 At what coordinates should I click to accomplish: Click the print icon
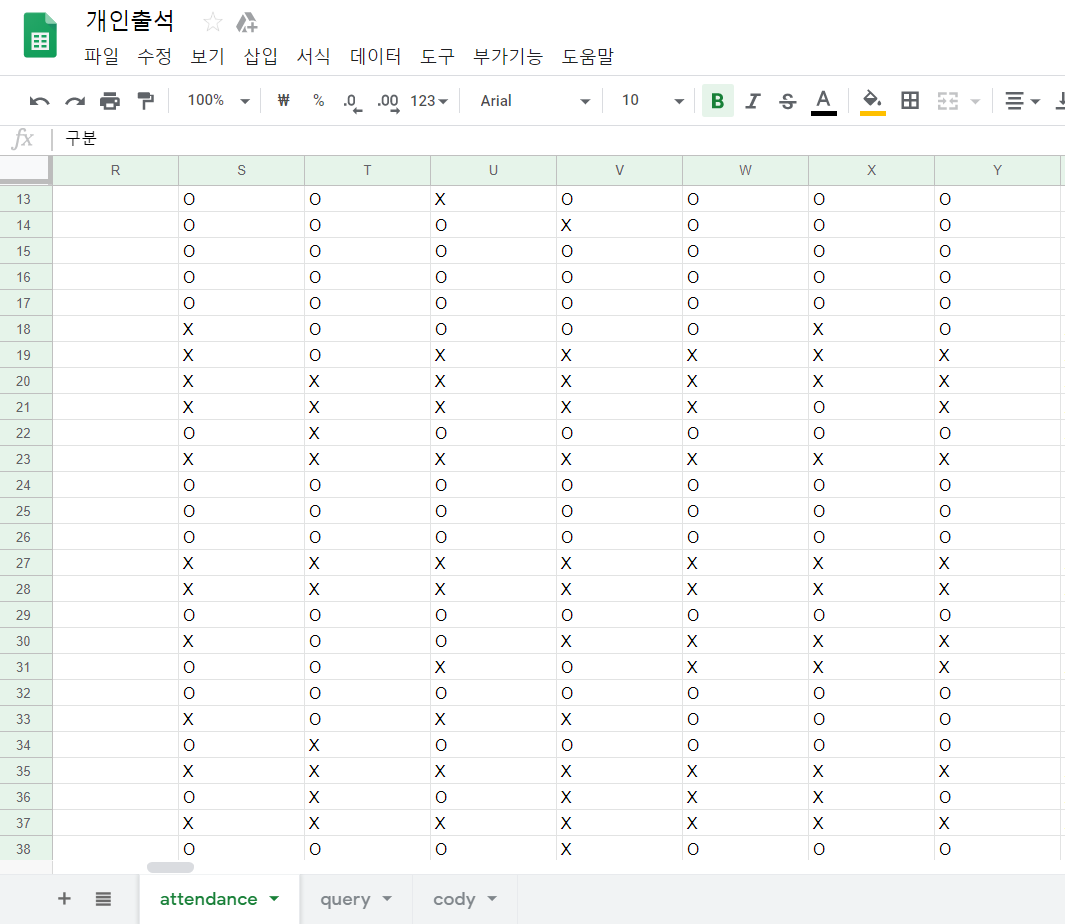pyautogui.click(x=109, y=101)
